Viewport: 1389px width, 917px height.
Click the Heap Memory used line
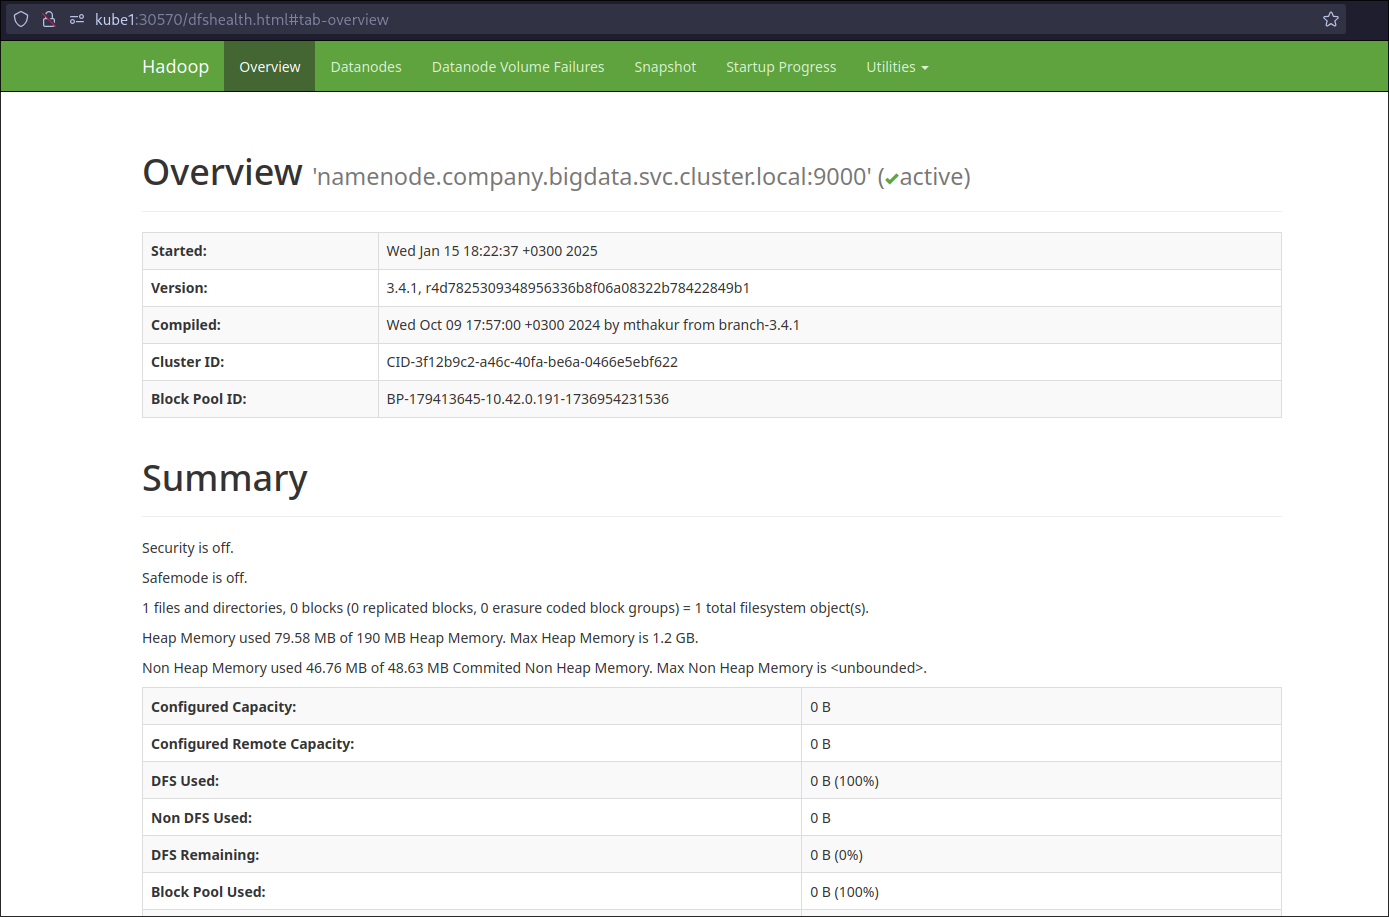pyautogui.click(x=420, y=638)
